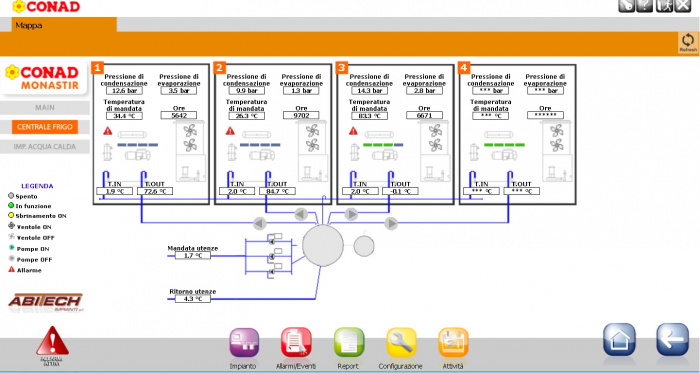
Task: Open the MAIN section
Action: [45, 108]
